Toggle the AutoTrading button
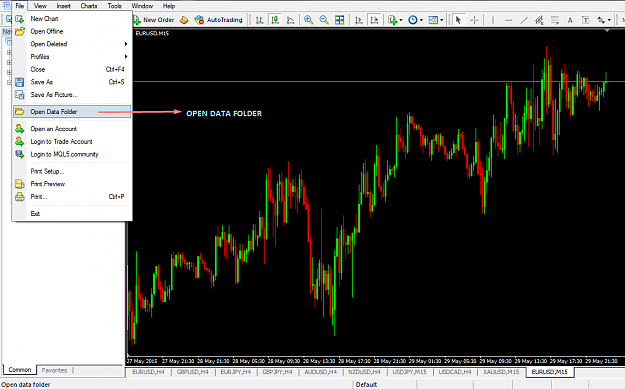625x389 pixels. [219, 20]
